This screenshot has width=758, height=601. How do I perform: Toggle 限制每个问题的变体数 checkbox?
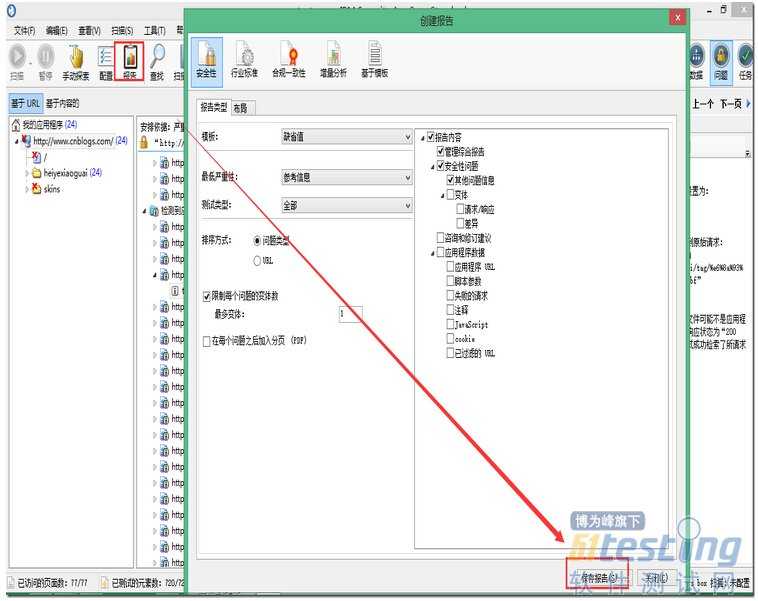point(207,296)
